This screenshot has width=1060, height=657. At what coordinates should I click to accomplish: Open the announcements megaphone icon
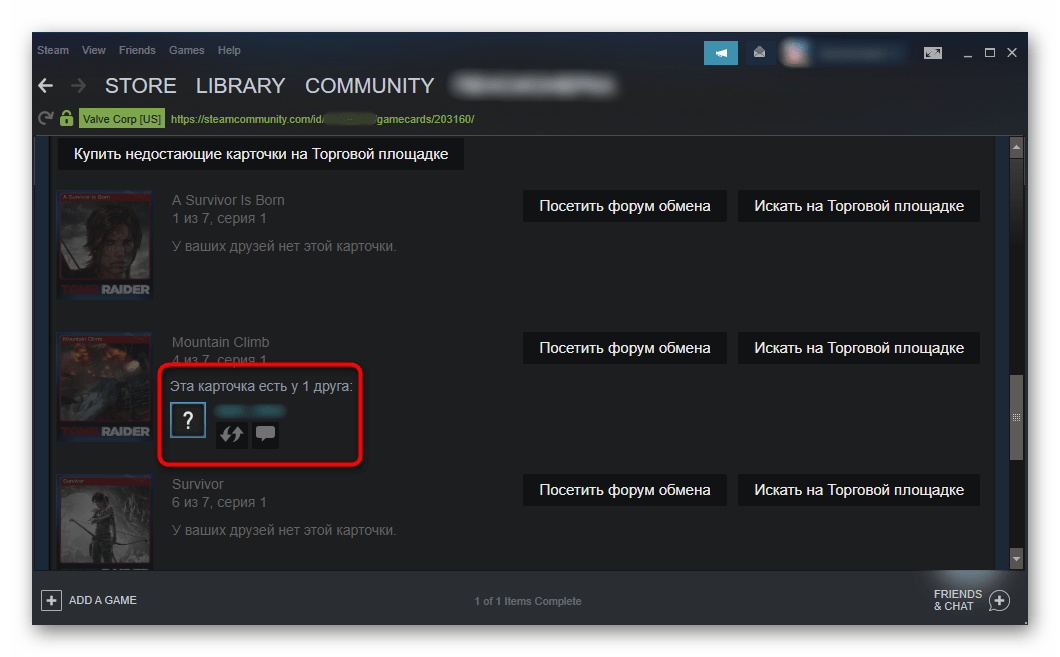click(x=721, y=53)
